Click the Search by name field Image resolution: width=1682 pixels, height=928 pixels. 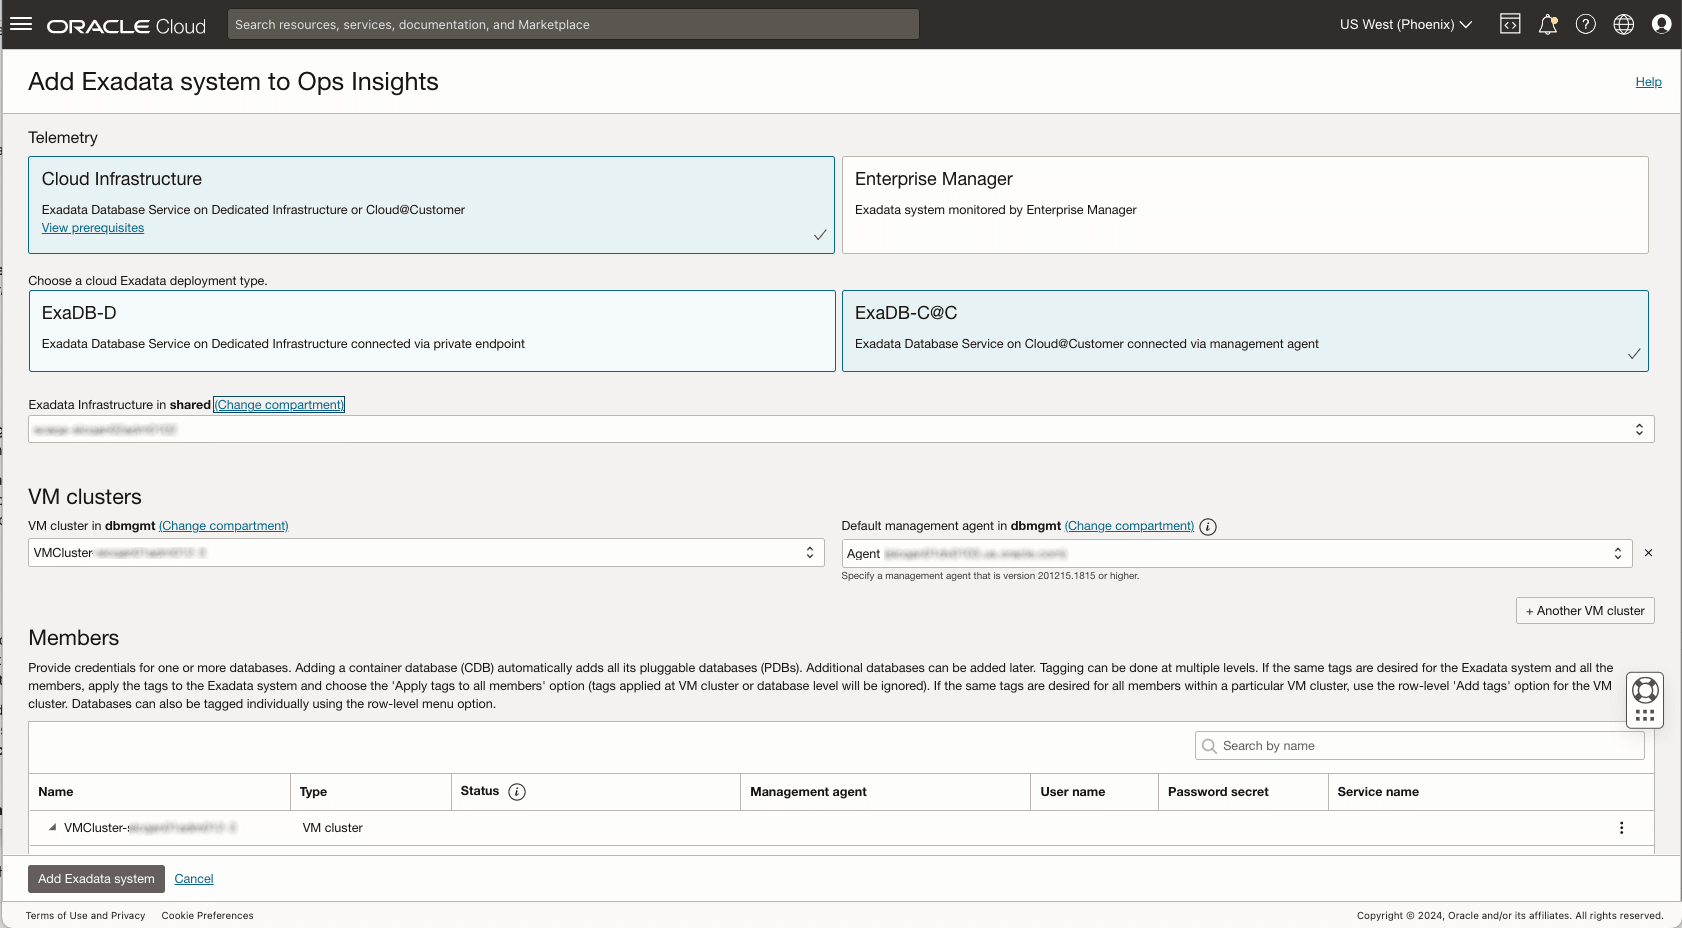point(1419,746)
